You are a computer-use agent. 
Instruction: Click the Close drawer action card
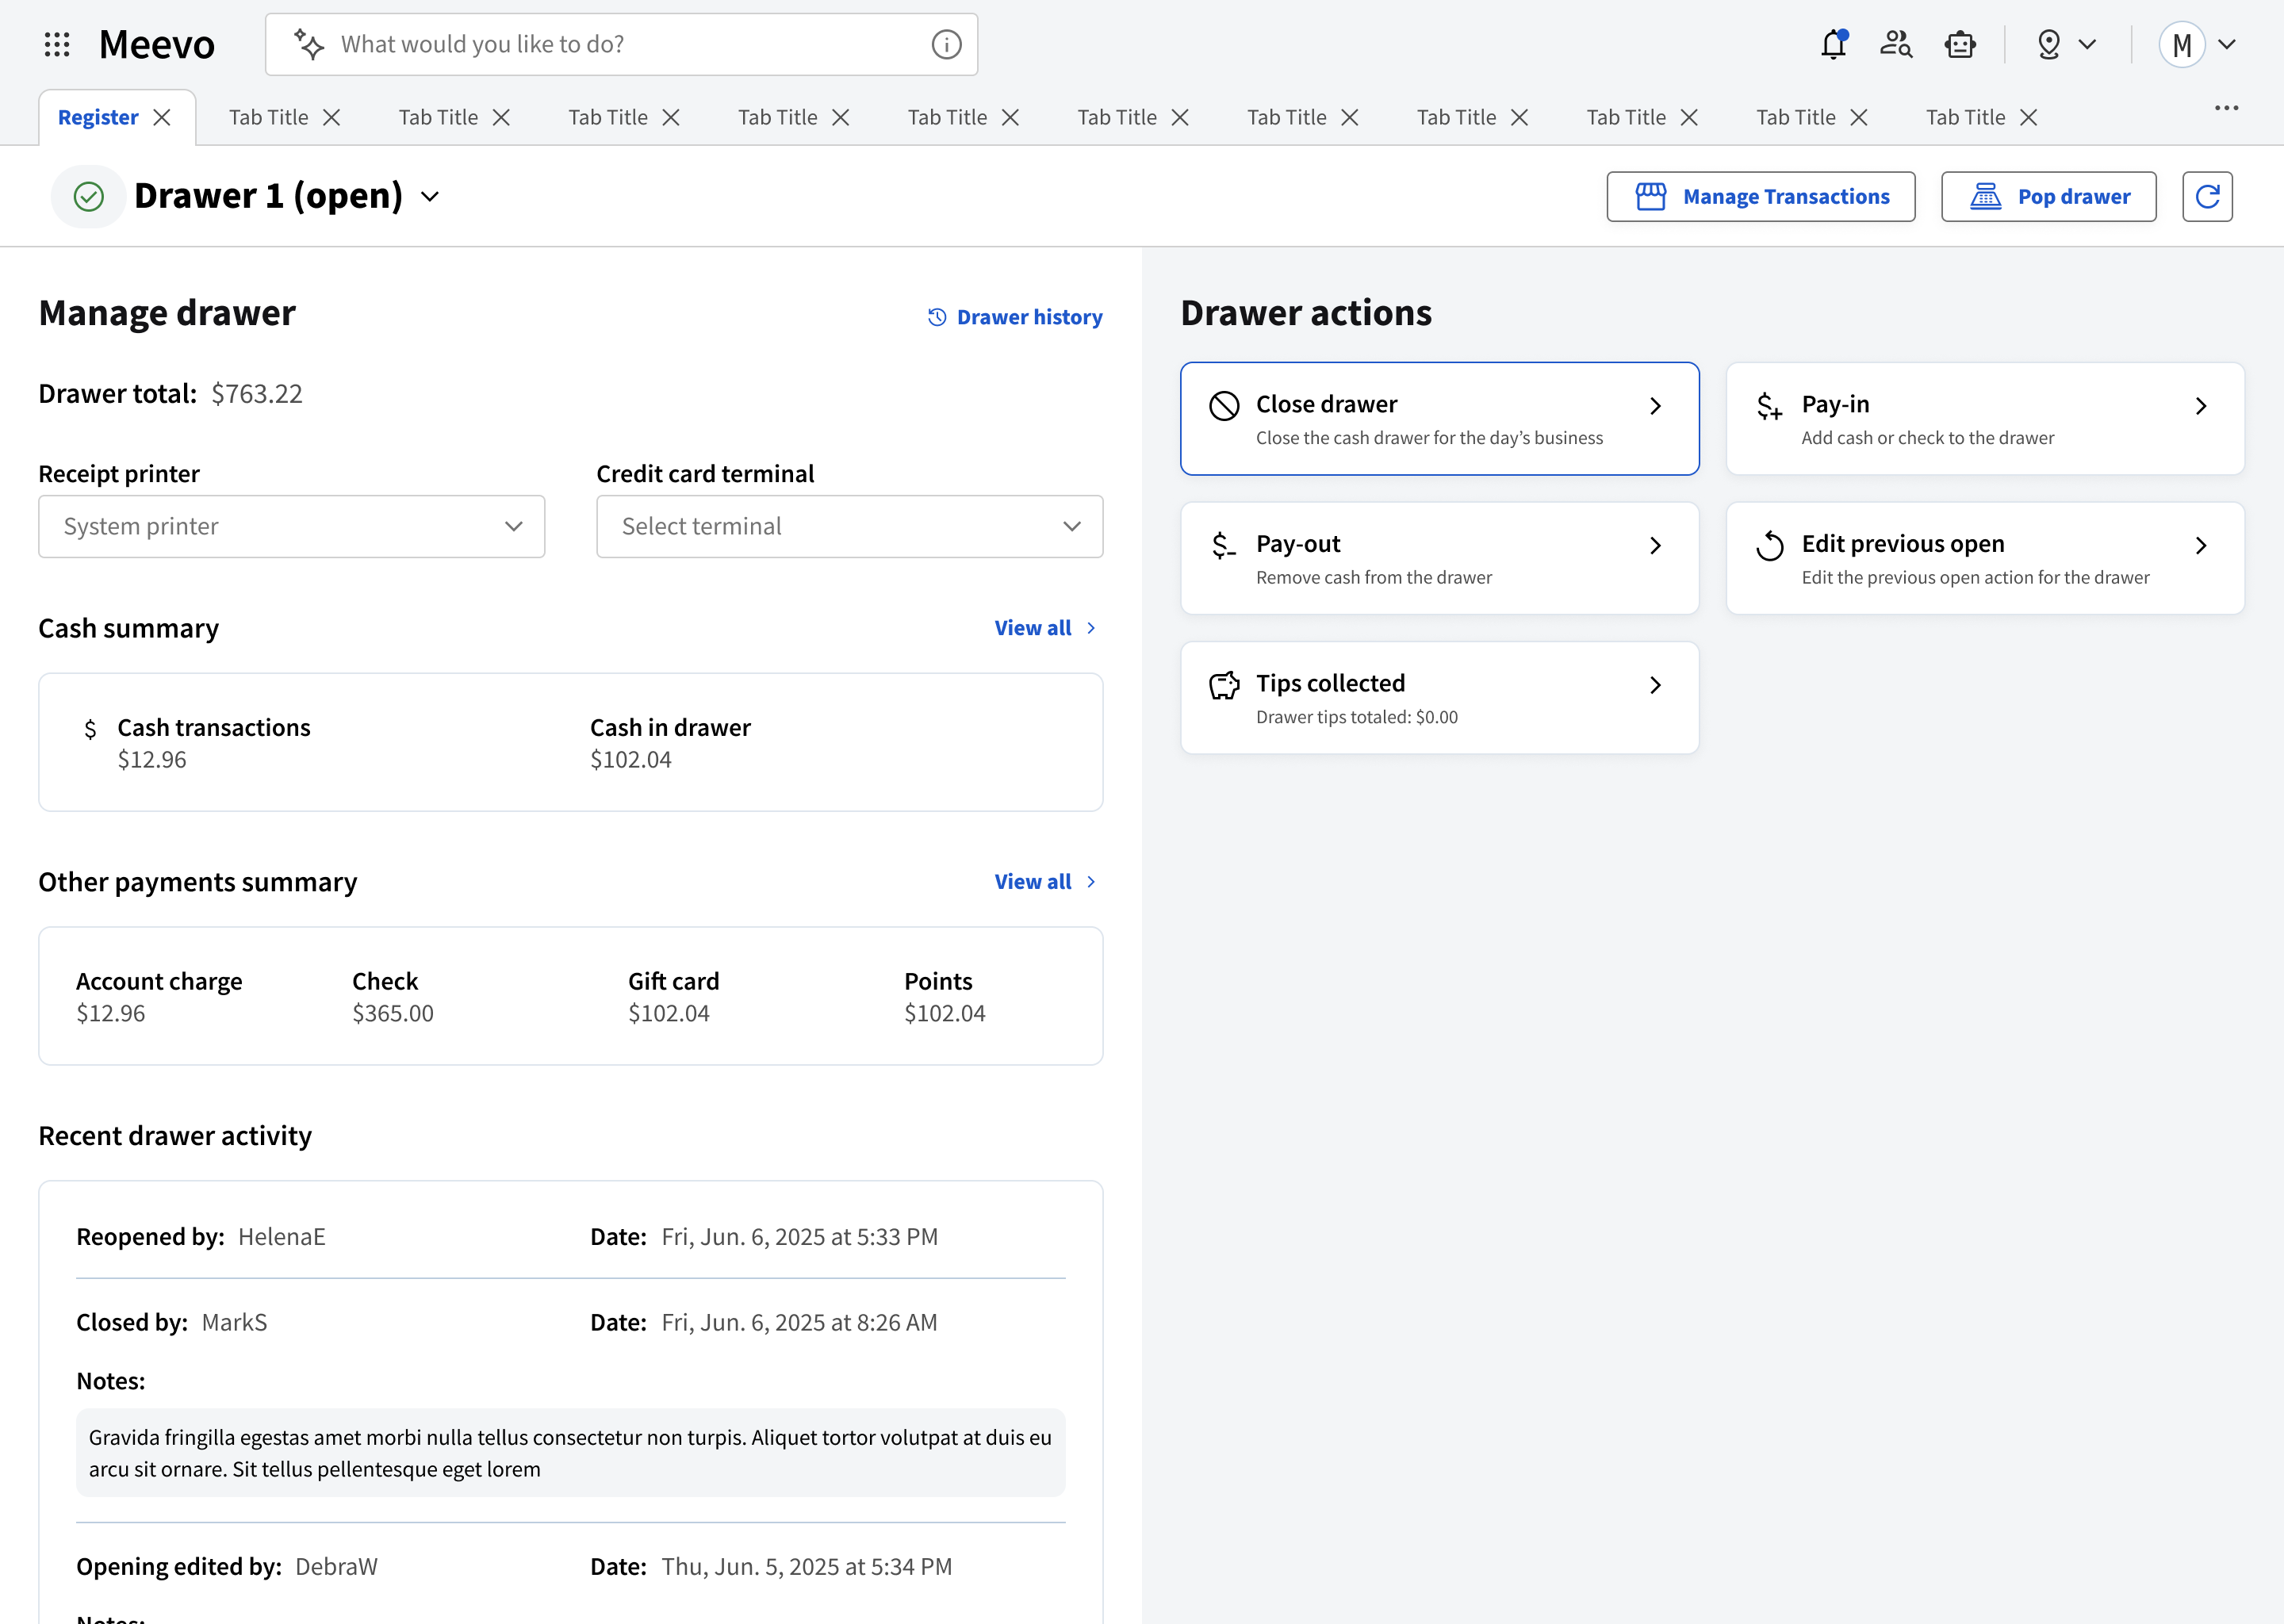(x=1439, y=418)
